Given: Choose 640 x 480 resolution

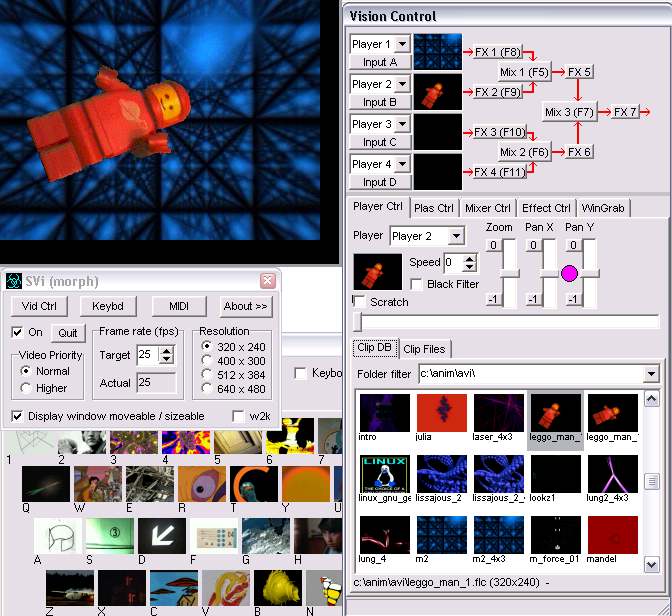Looking at the screenshot, I should pos(207,389).
